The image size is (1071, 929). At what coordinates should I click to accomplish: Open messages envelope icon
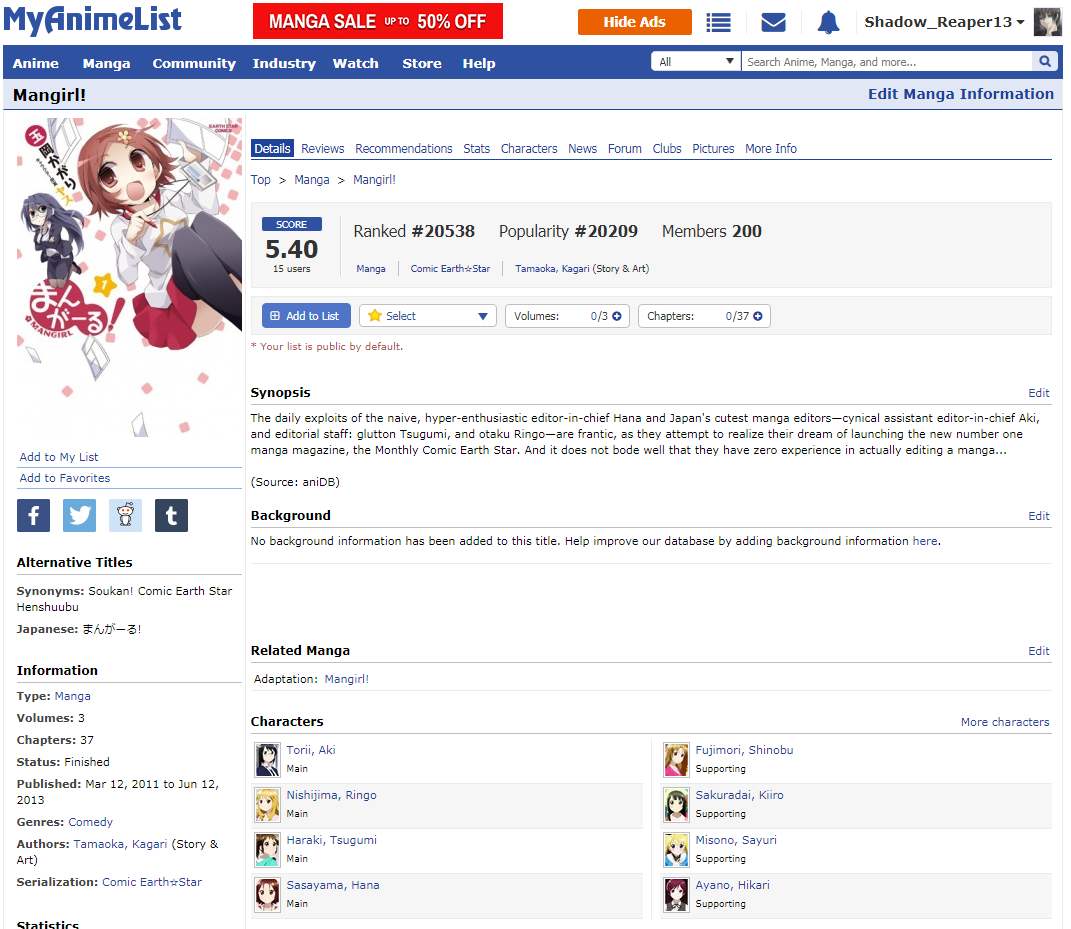coord(773,22)
